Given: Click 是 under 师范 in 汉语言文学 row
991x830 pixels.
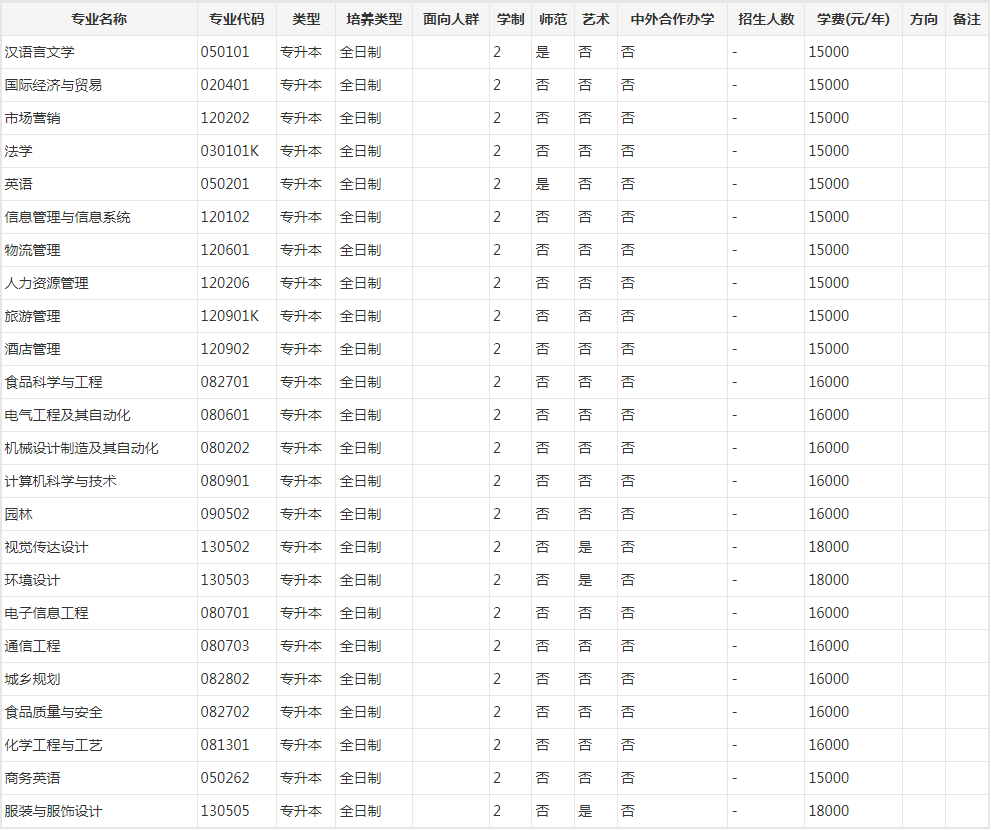Looking at the screenshot, I should (542, 52).
